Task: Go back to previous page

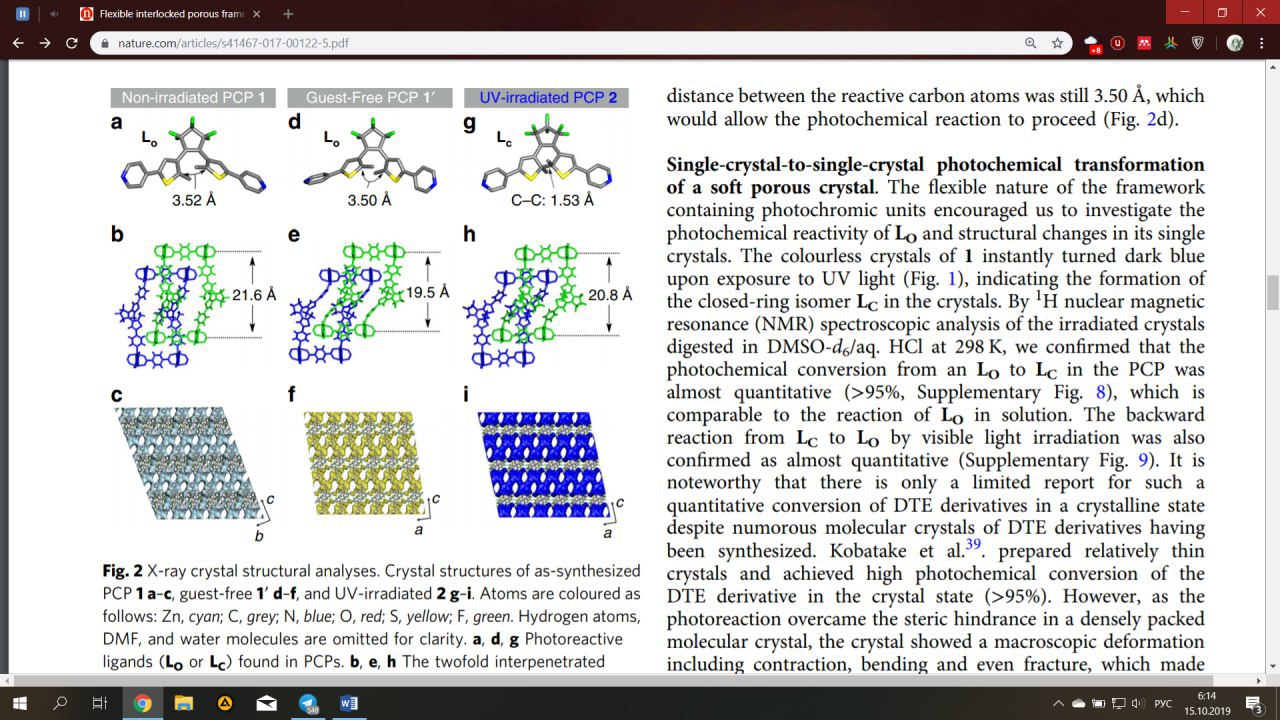Action: point(18,43)
